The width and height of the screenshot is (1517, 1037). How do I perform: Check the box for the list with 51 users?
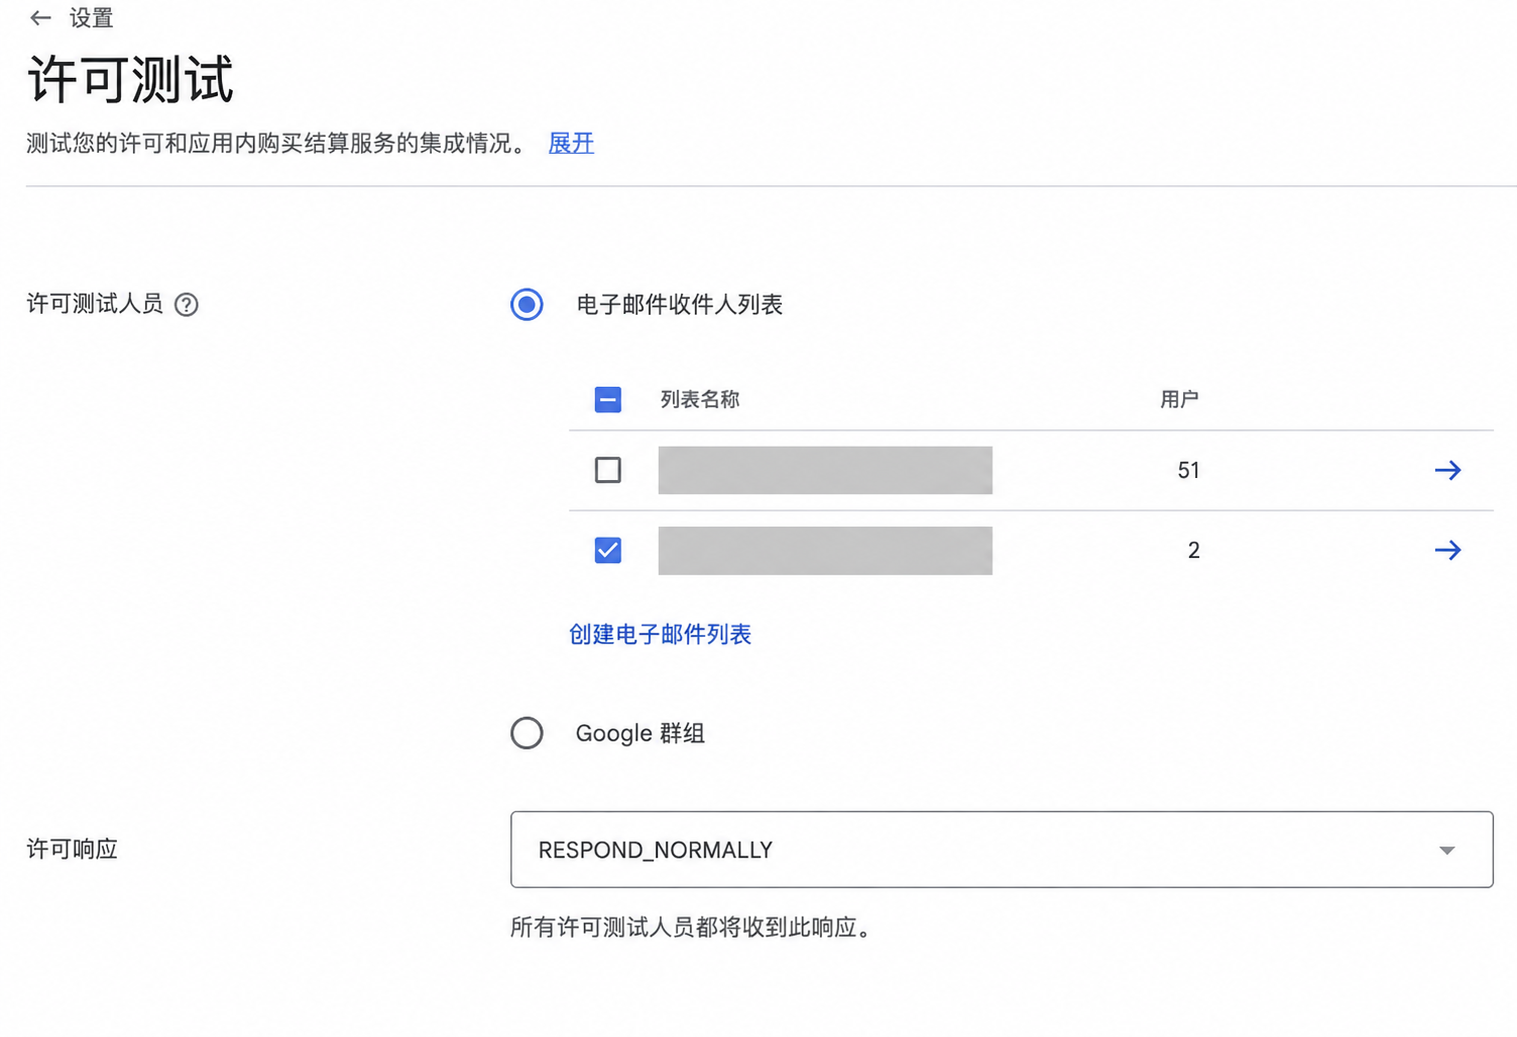click(608, 470)
